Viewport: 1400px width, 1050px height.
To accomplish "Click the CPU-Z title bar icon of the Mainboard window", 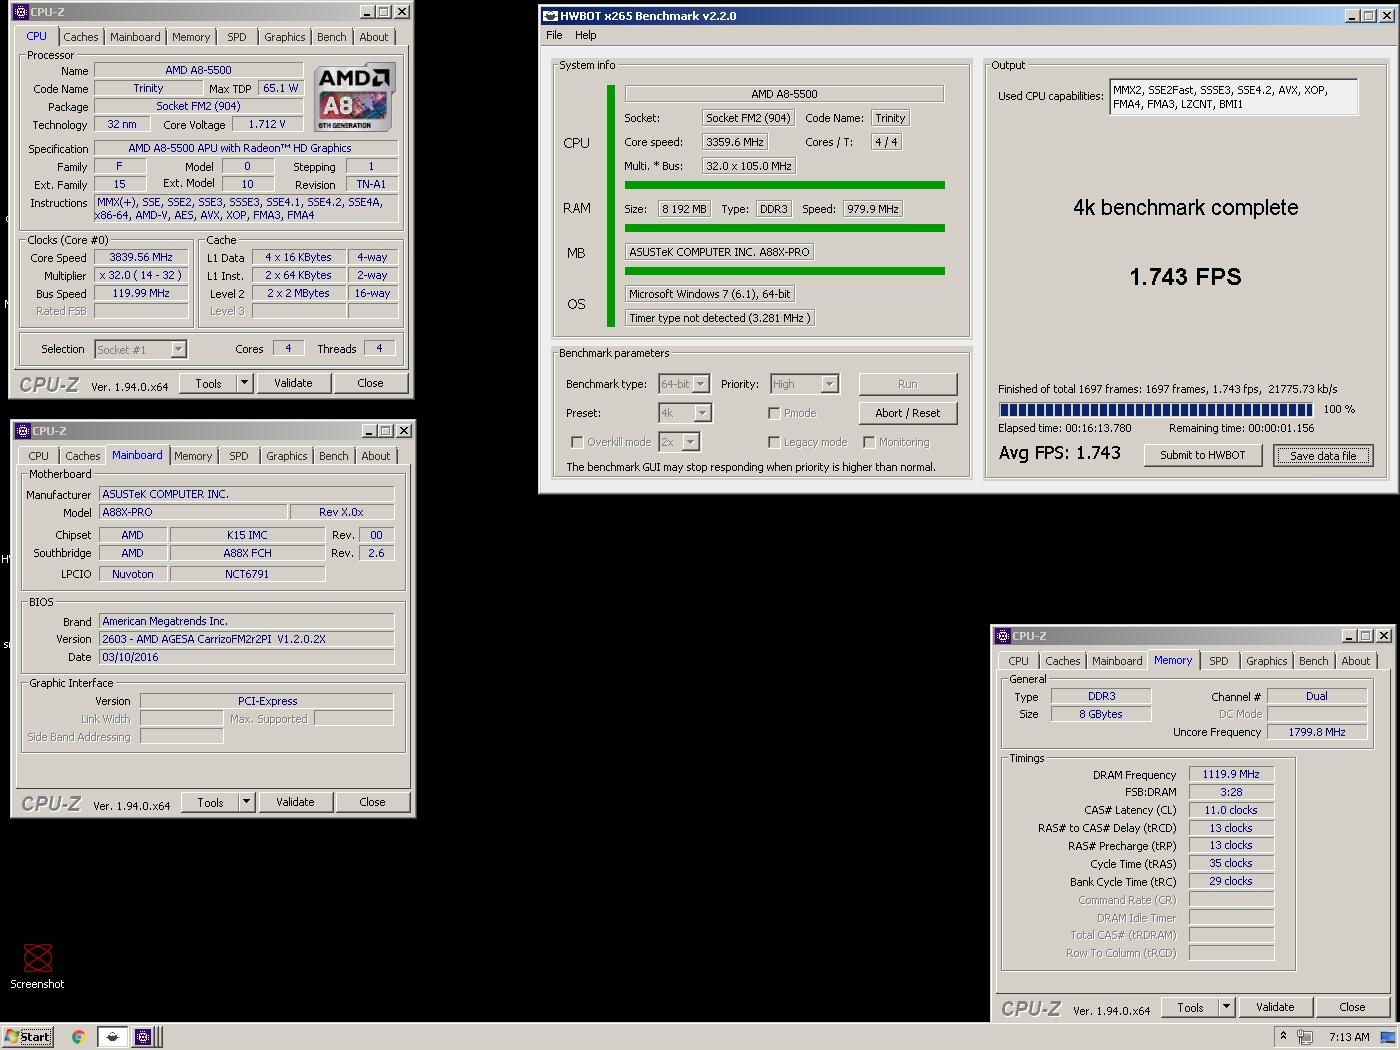I will click(x=22, y=431).
